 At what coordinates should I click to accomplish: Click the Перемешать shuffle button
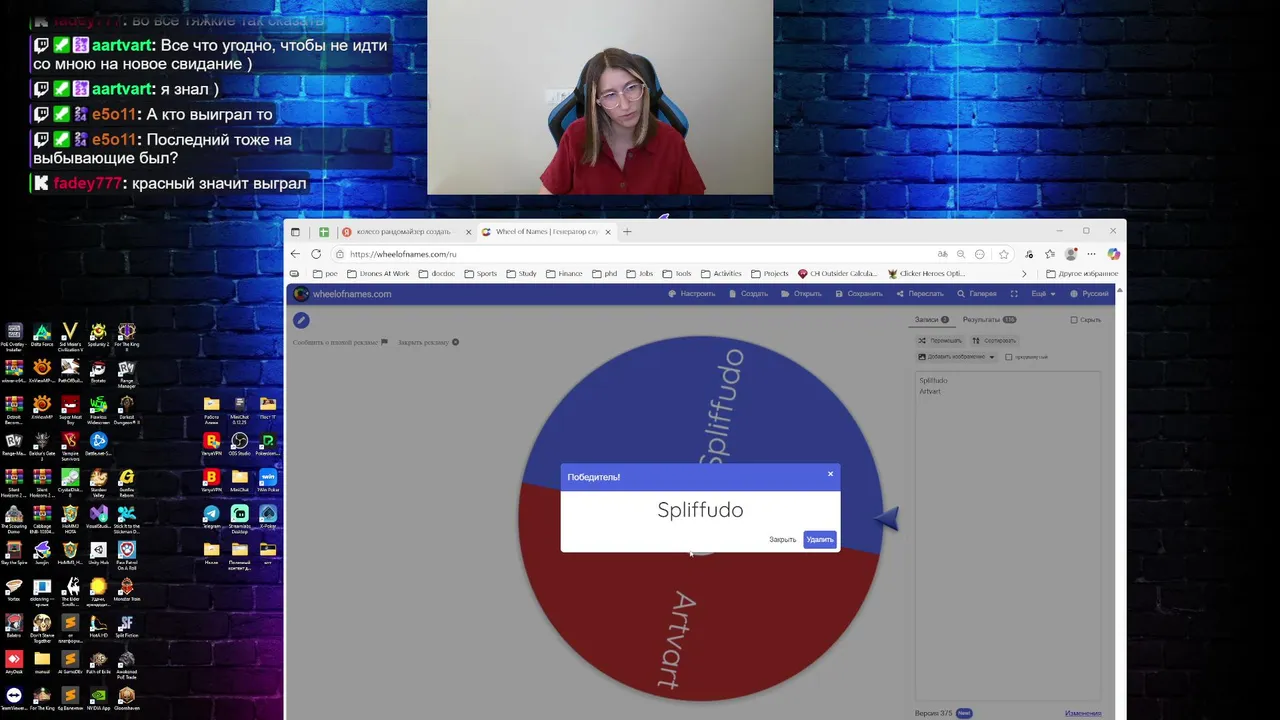tap(940, 340)
